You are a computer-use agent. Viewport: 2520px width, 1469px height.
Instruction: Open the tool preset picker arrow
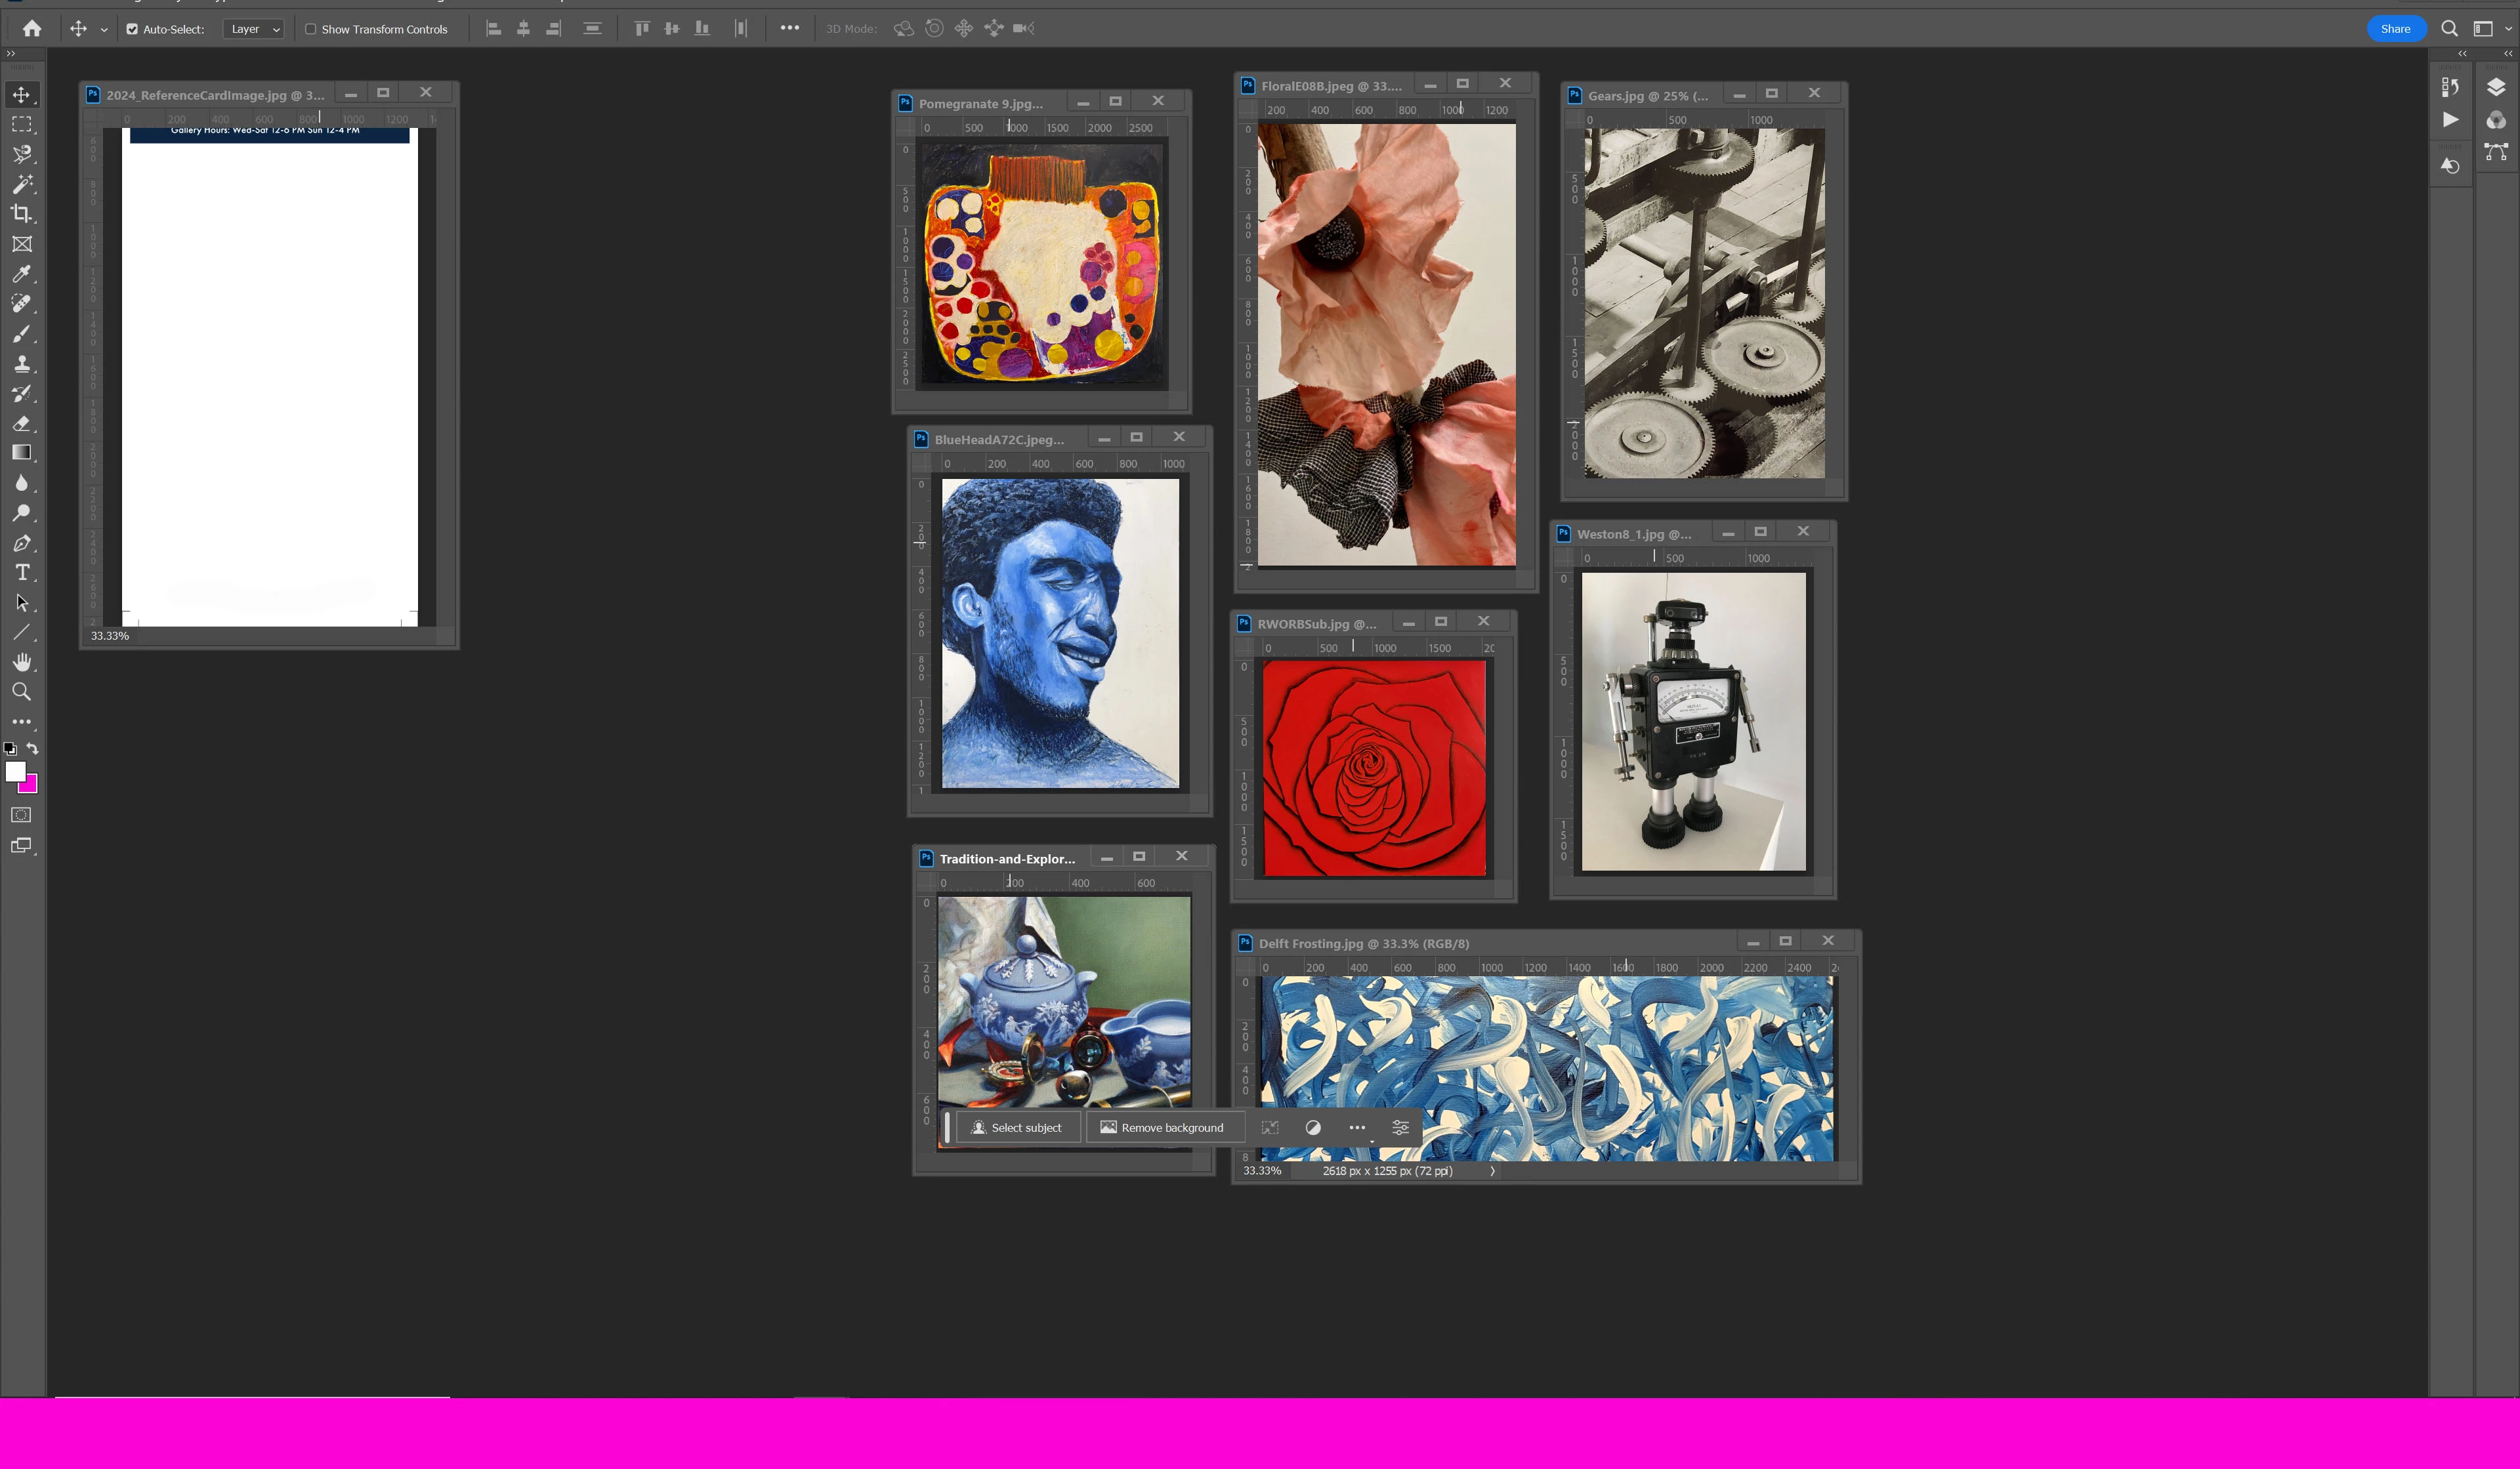(104, 30)
